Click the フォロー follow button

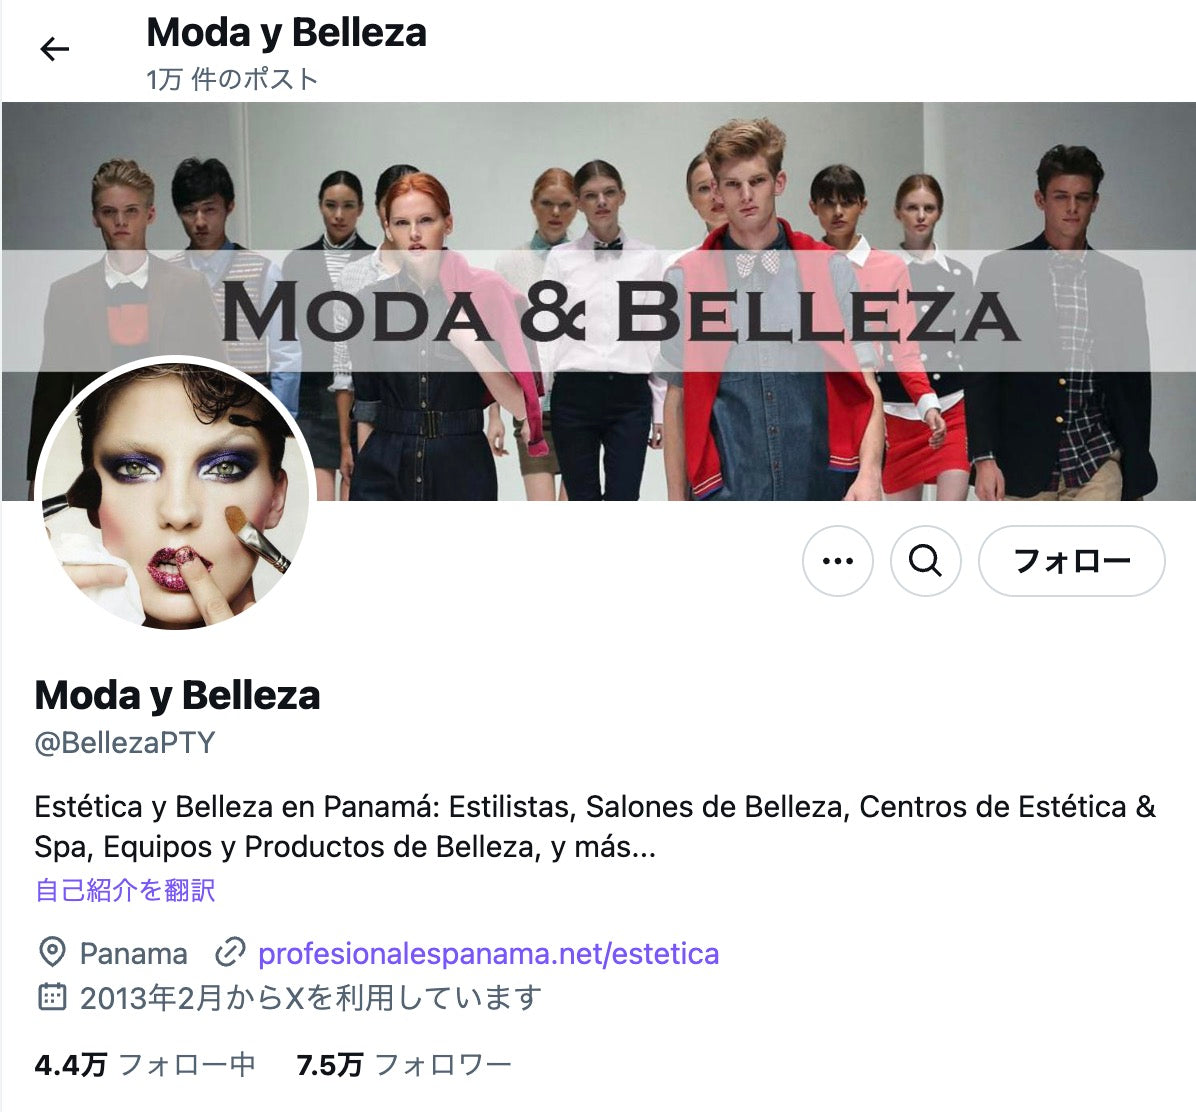coord(1071,561)
